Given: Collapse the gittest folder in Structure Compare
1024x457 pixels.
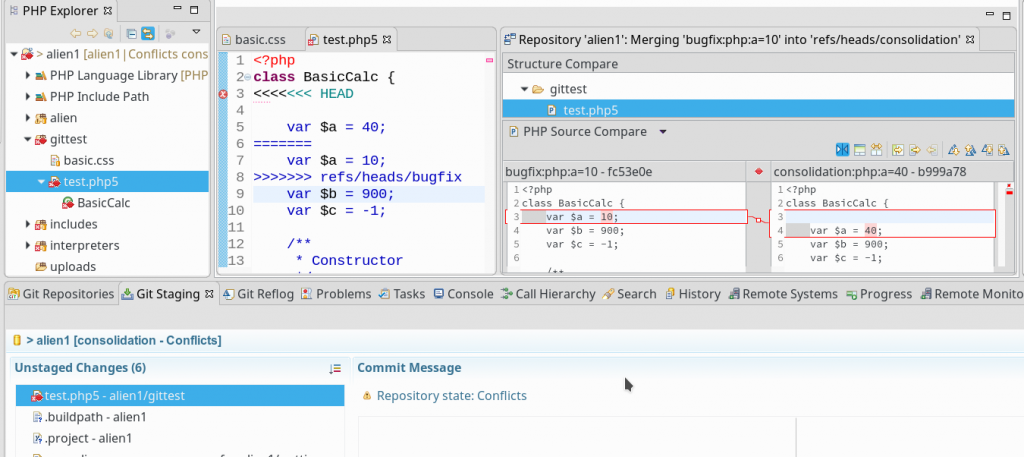Looking at the screenshot, I should pos(523,89).
